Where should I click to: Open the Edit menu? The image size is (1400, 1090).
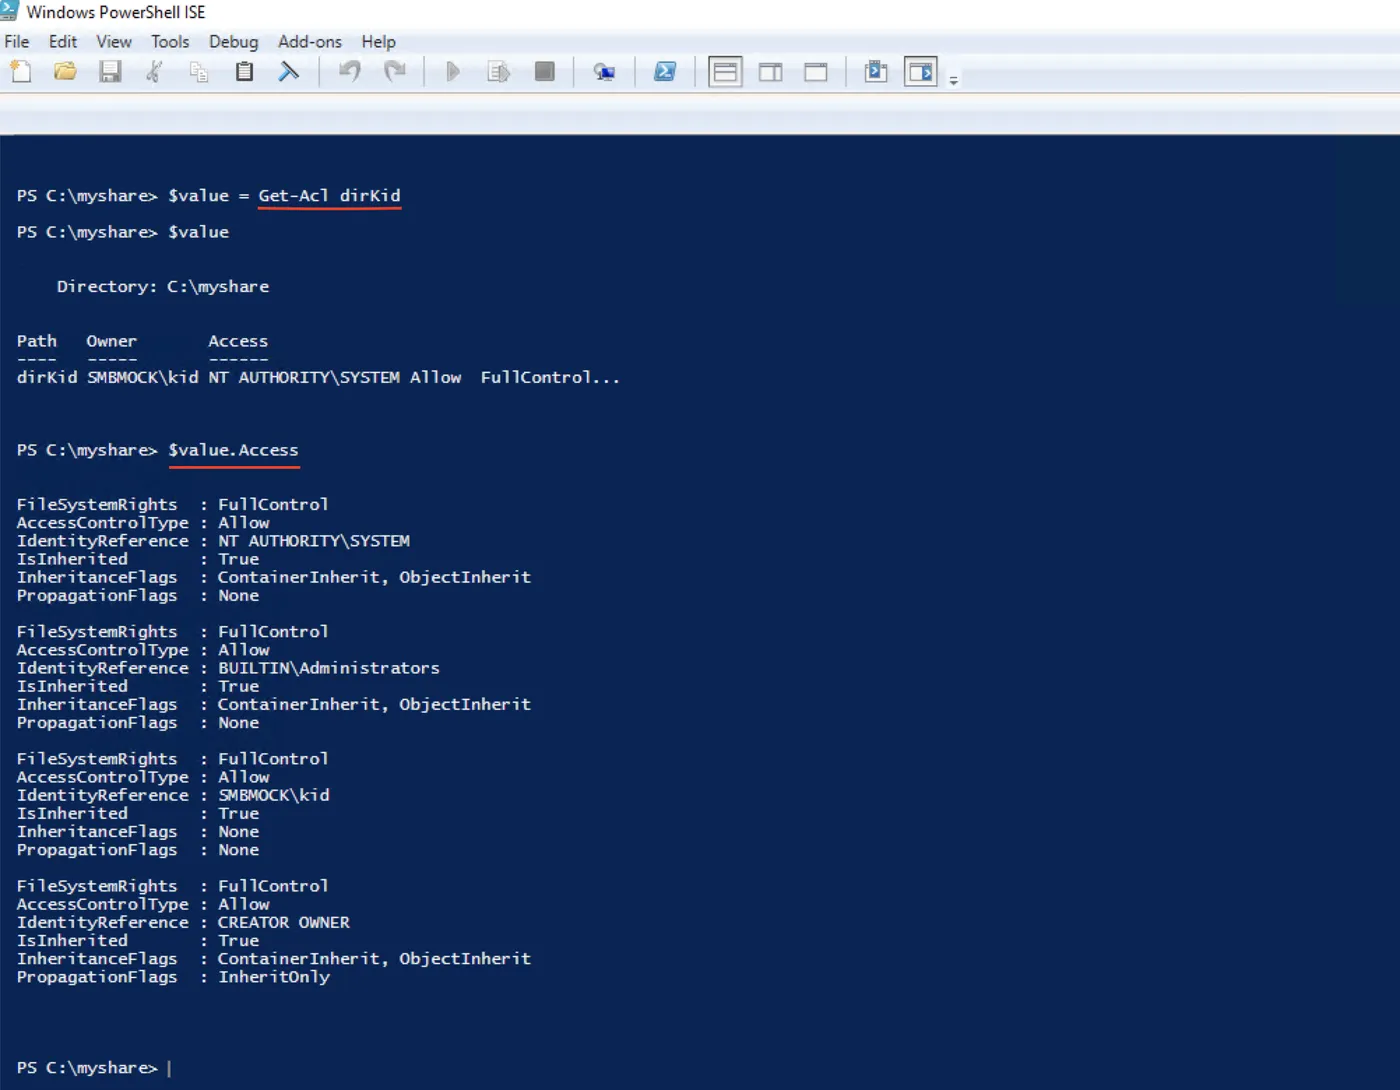[x=63, y=42]
